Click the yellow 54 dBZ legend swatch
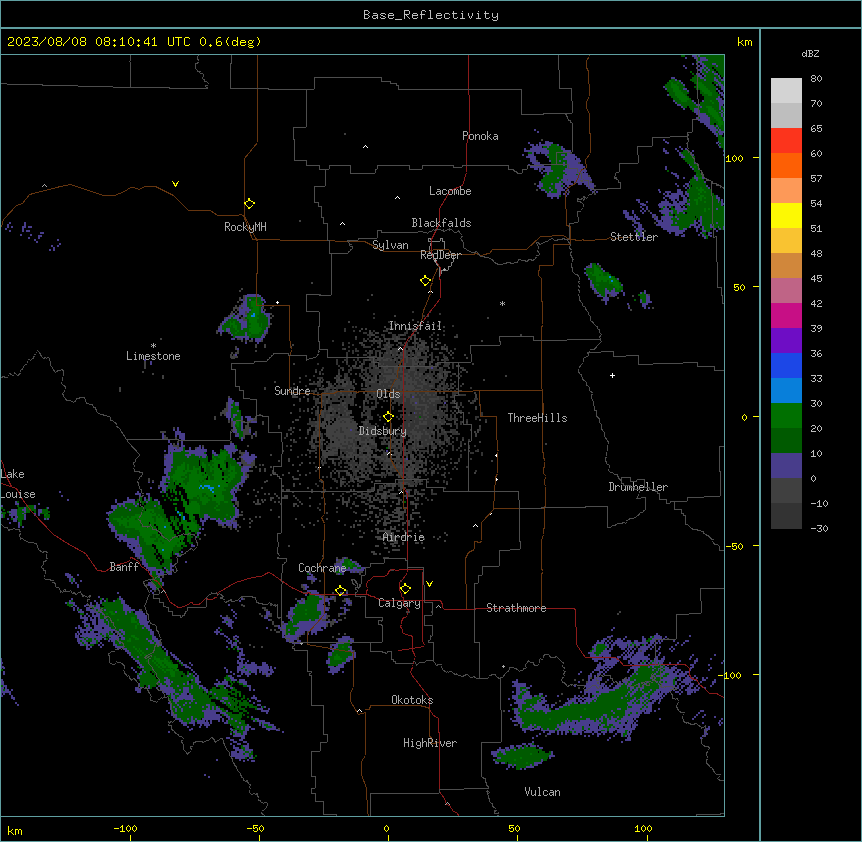This screenshot has width=862, height=842. click(x=786, y=215)
